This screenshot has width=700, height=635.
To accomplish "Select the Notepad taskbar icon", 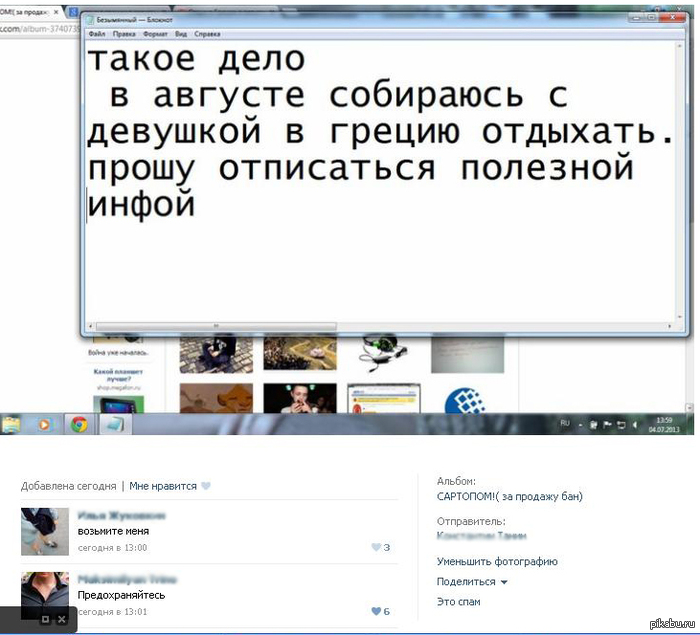I will click(117, 424).
